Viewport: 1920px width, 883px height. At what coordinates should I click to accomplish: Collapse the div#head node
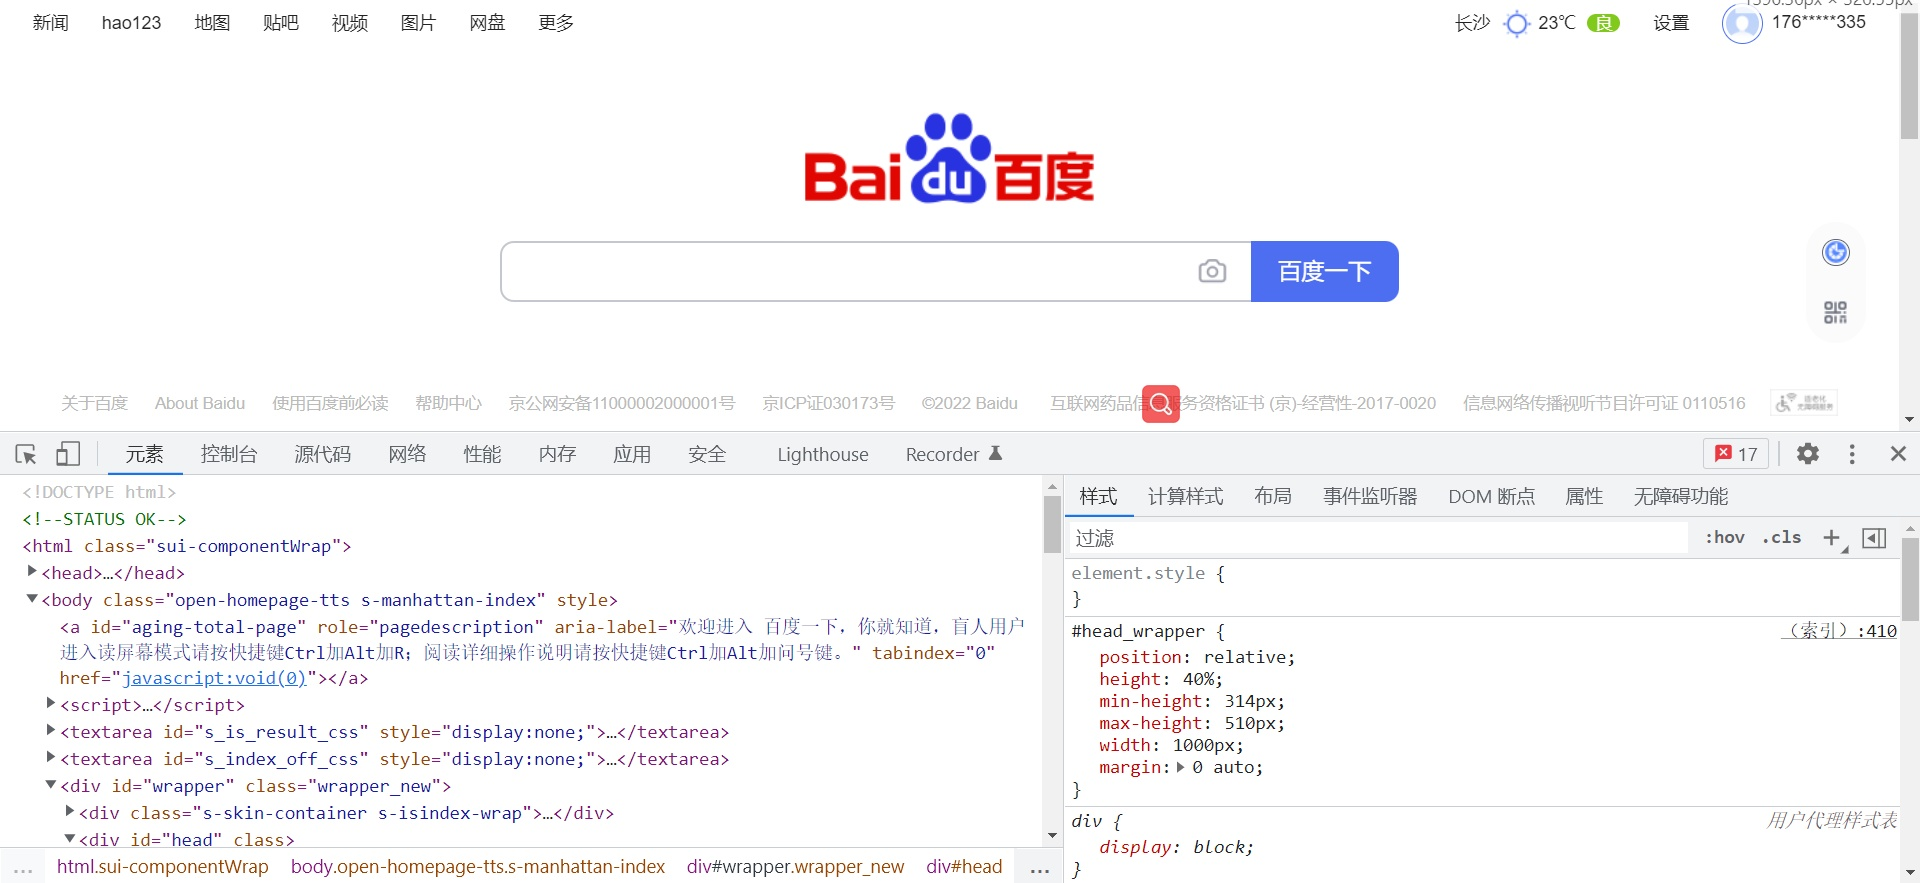[70, 838]
